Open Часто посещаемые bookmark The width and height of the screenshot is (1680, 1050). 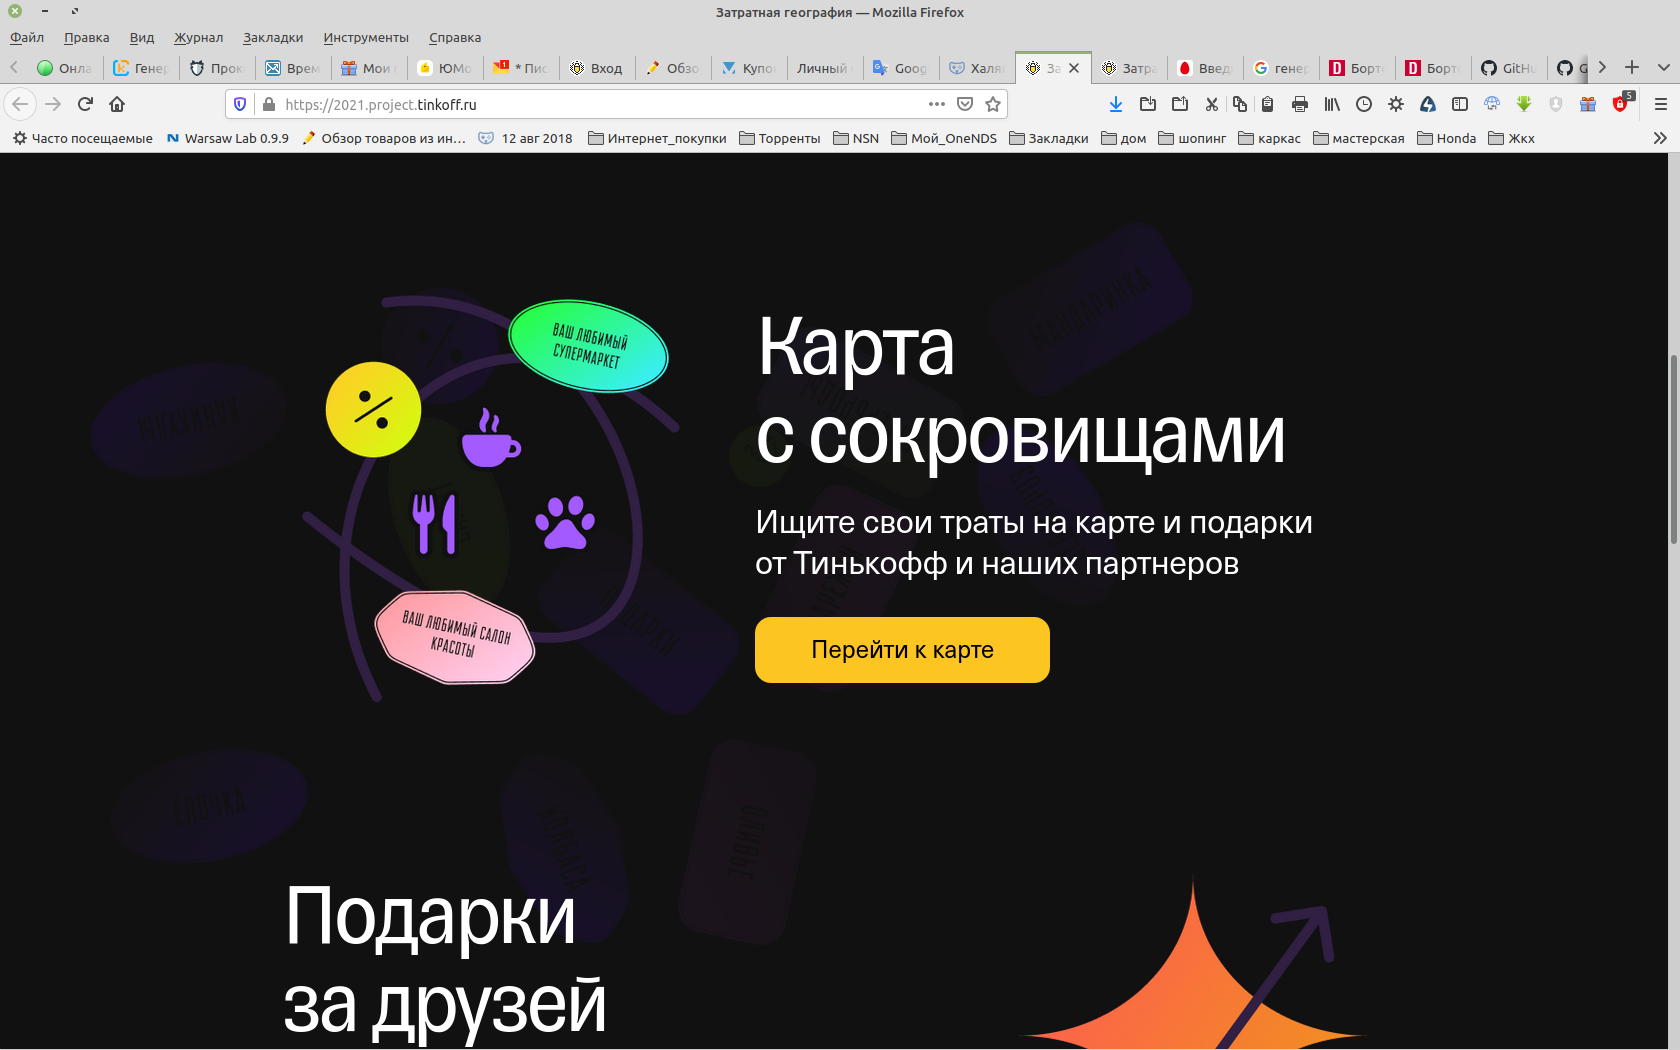click(83, 138)
